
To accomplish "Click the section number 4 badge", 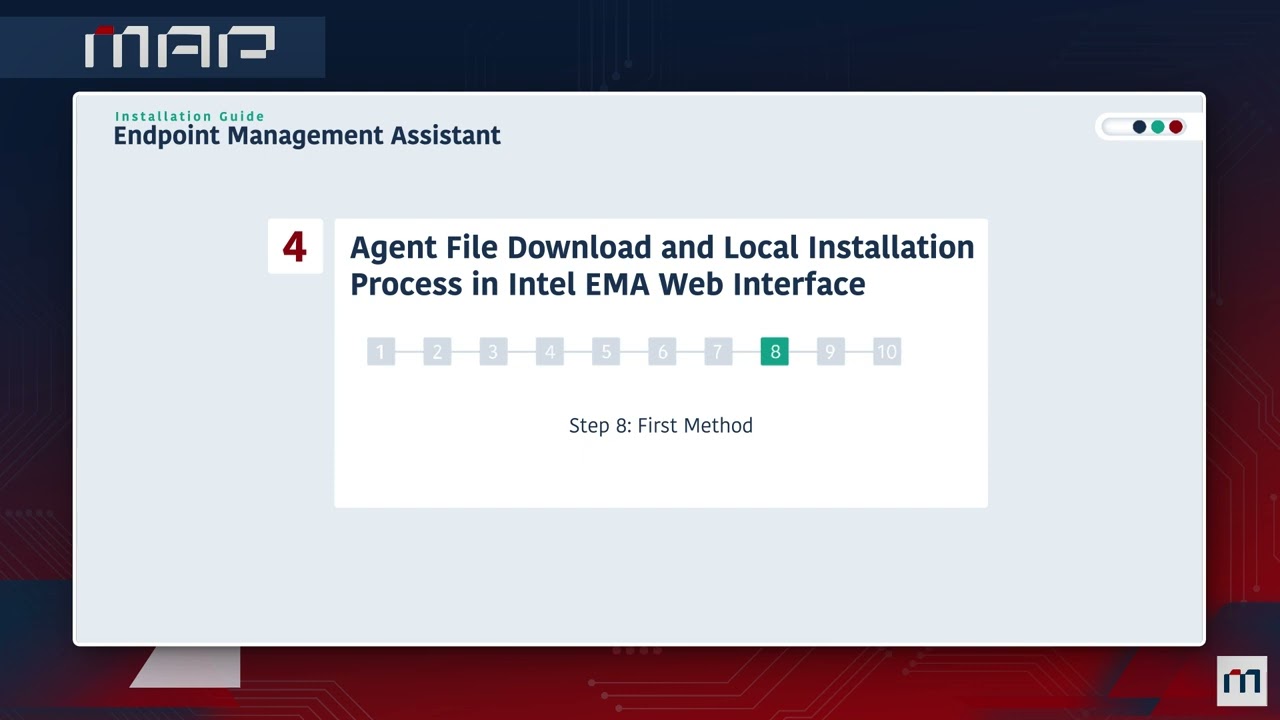I will [295, 246].
